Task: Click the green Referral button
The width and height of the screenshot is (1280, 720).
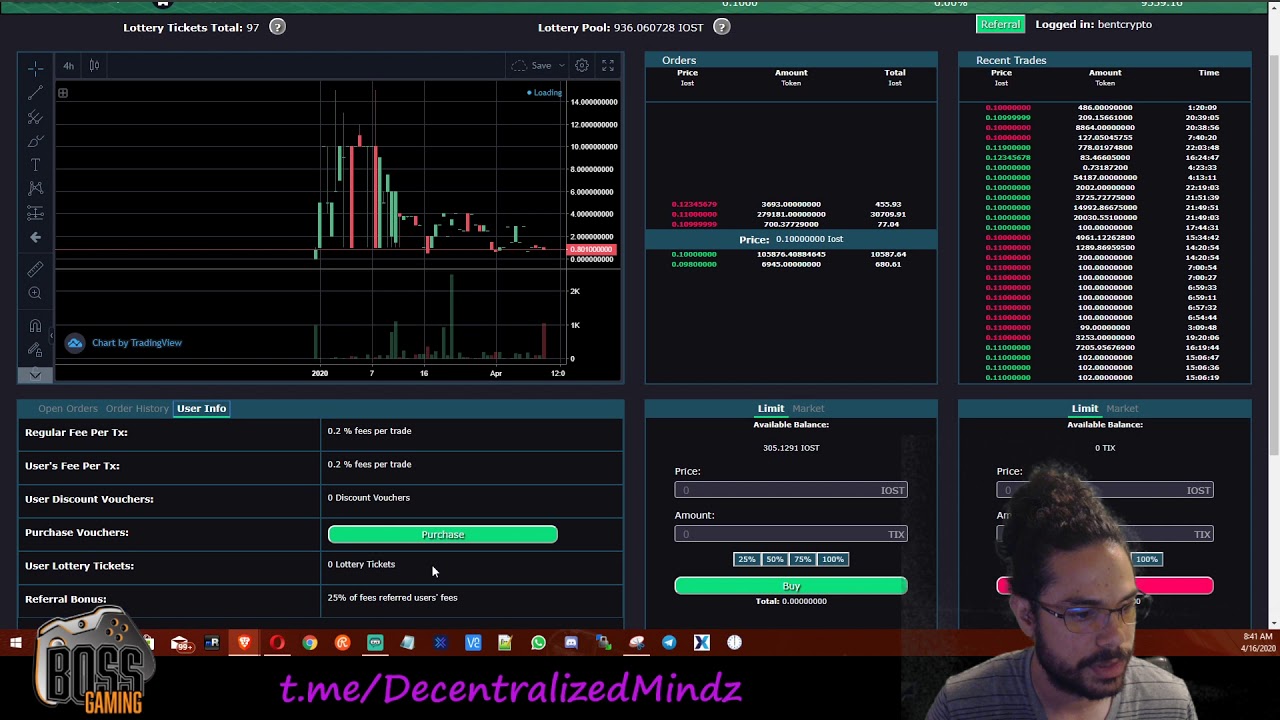Action: [1000, 24]
